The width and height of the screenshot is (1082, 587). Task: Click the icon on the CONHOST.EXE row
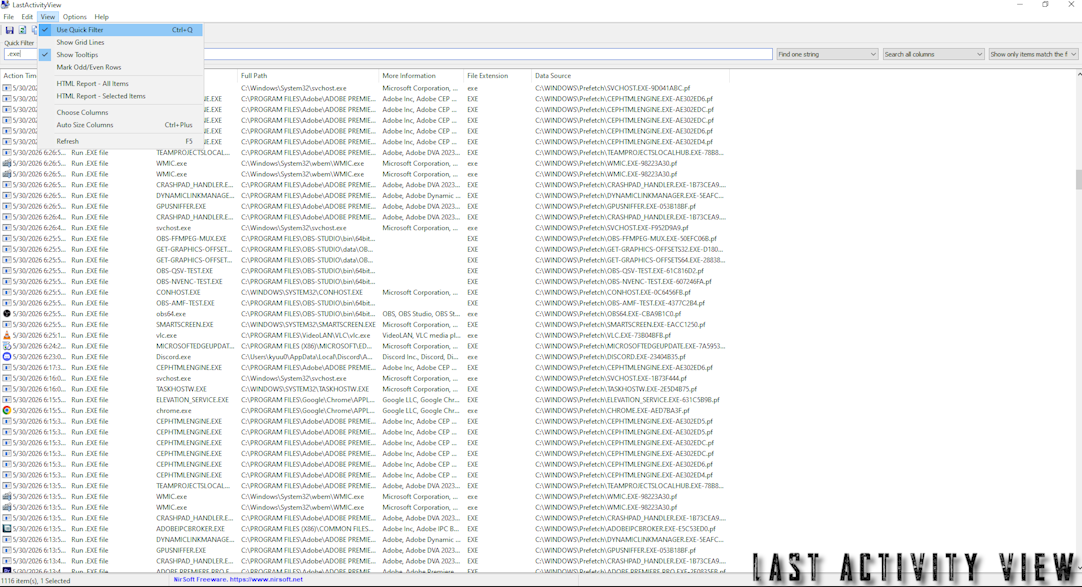pyautogui.click(x=7, y=292)
